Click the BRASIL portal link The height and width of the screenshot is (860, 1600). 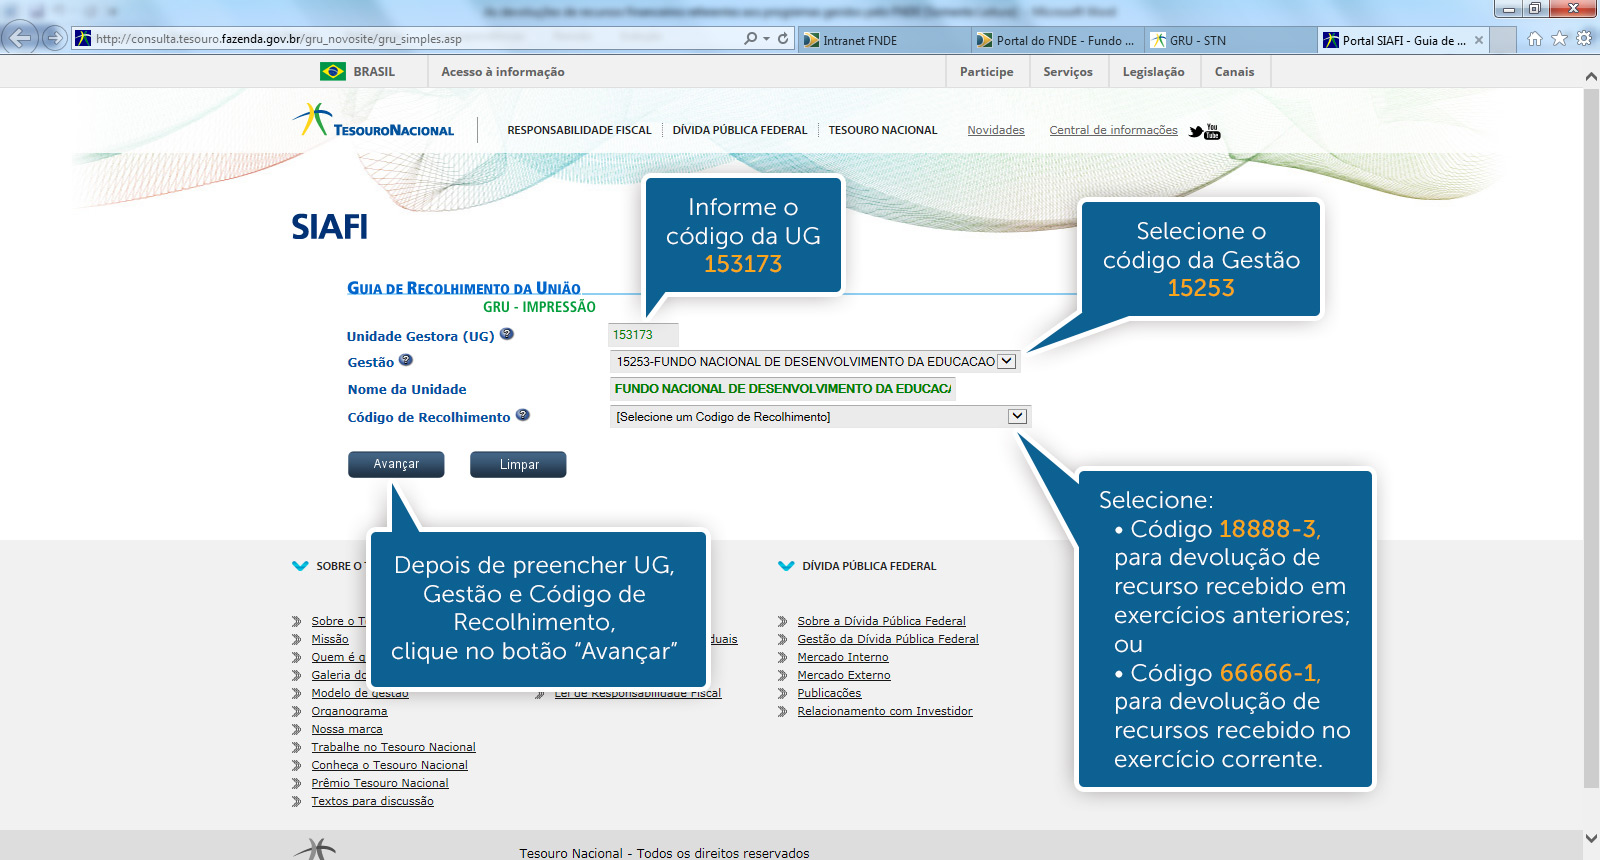[x=374, y=72]
